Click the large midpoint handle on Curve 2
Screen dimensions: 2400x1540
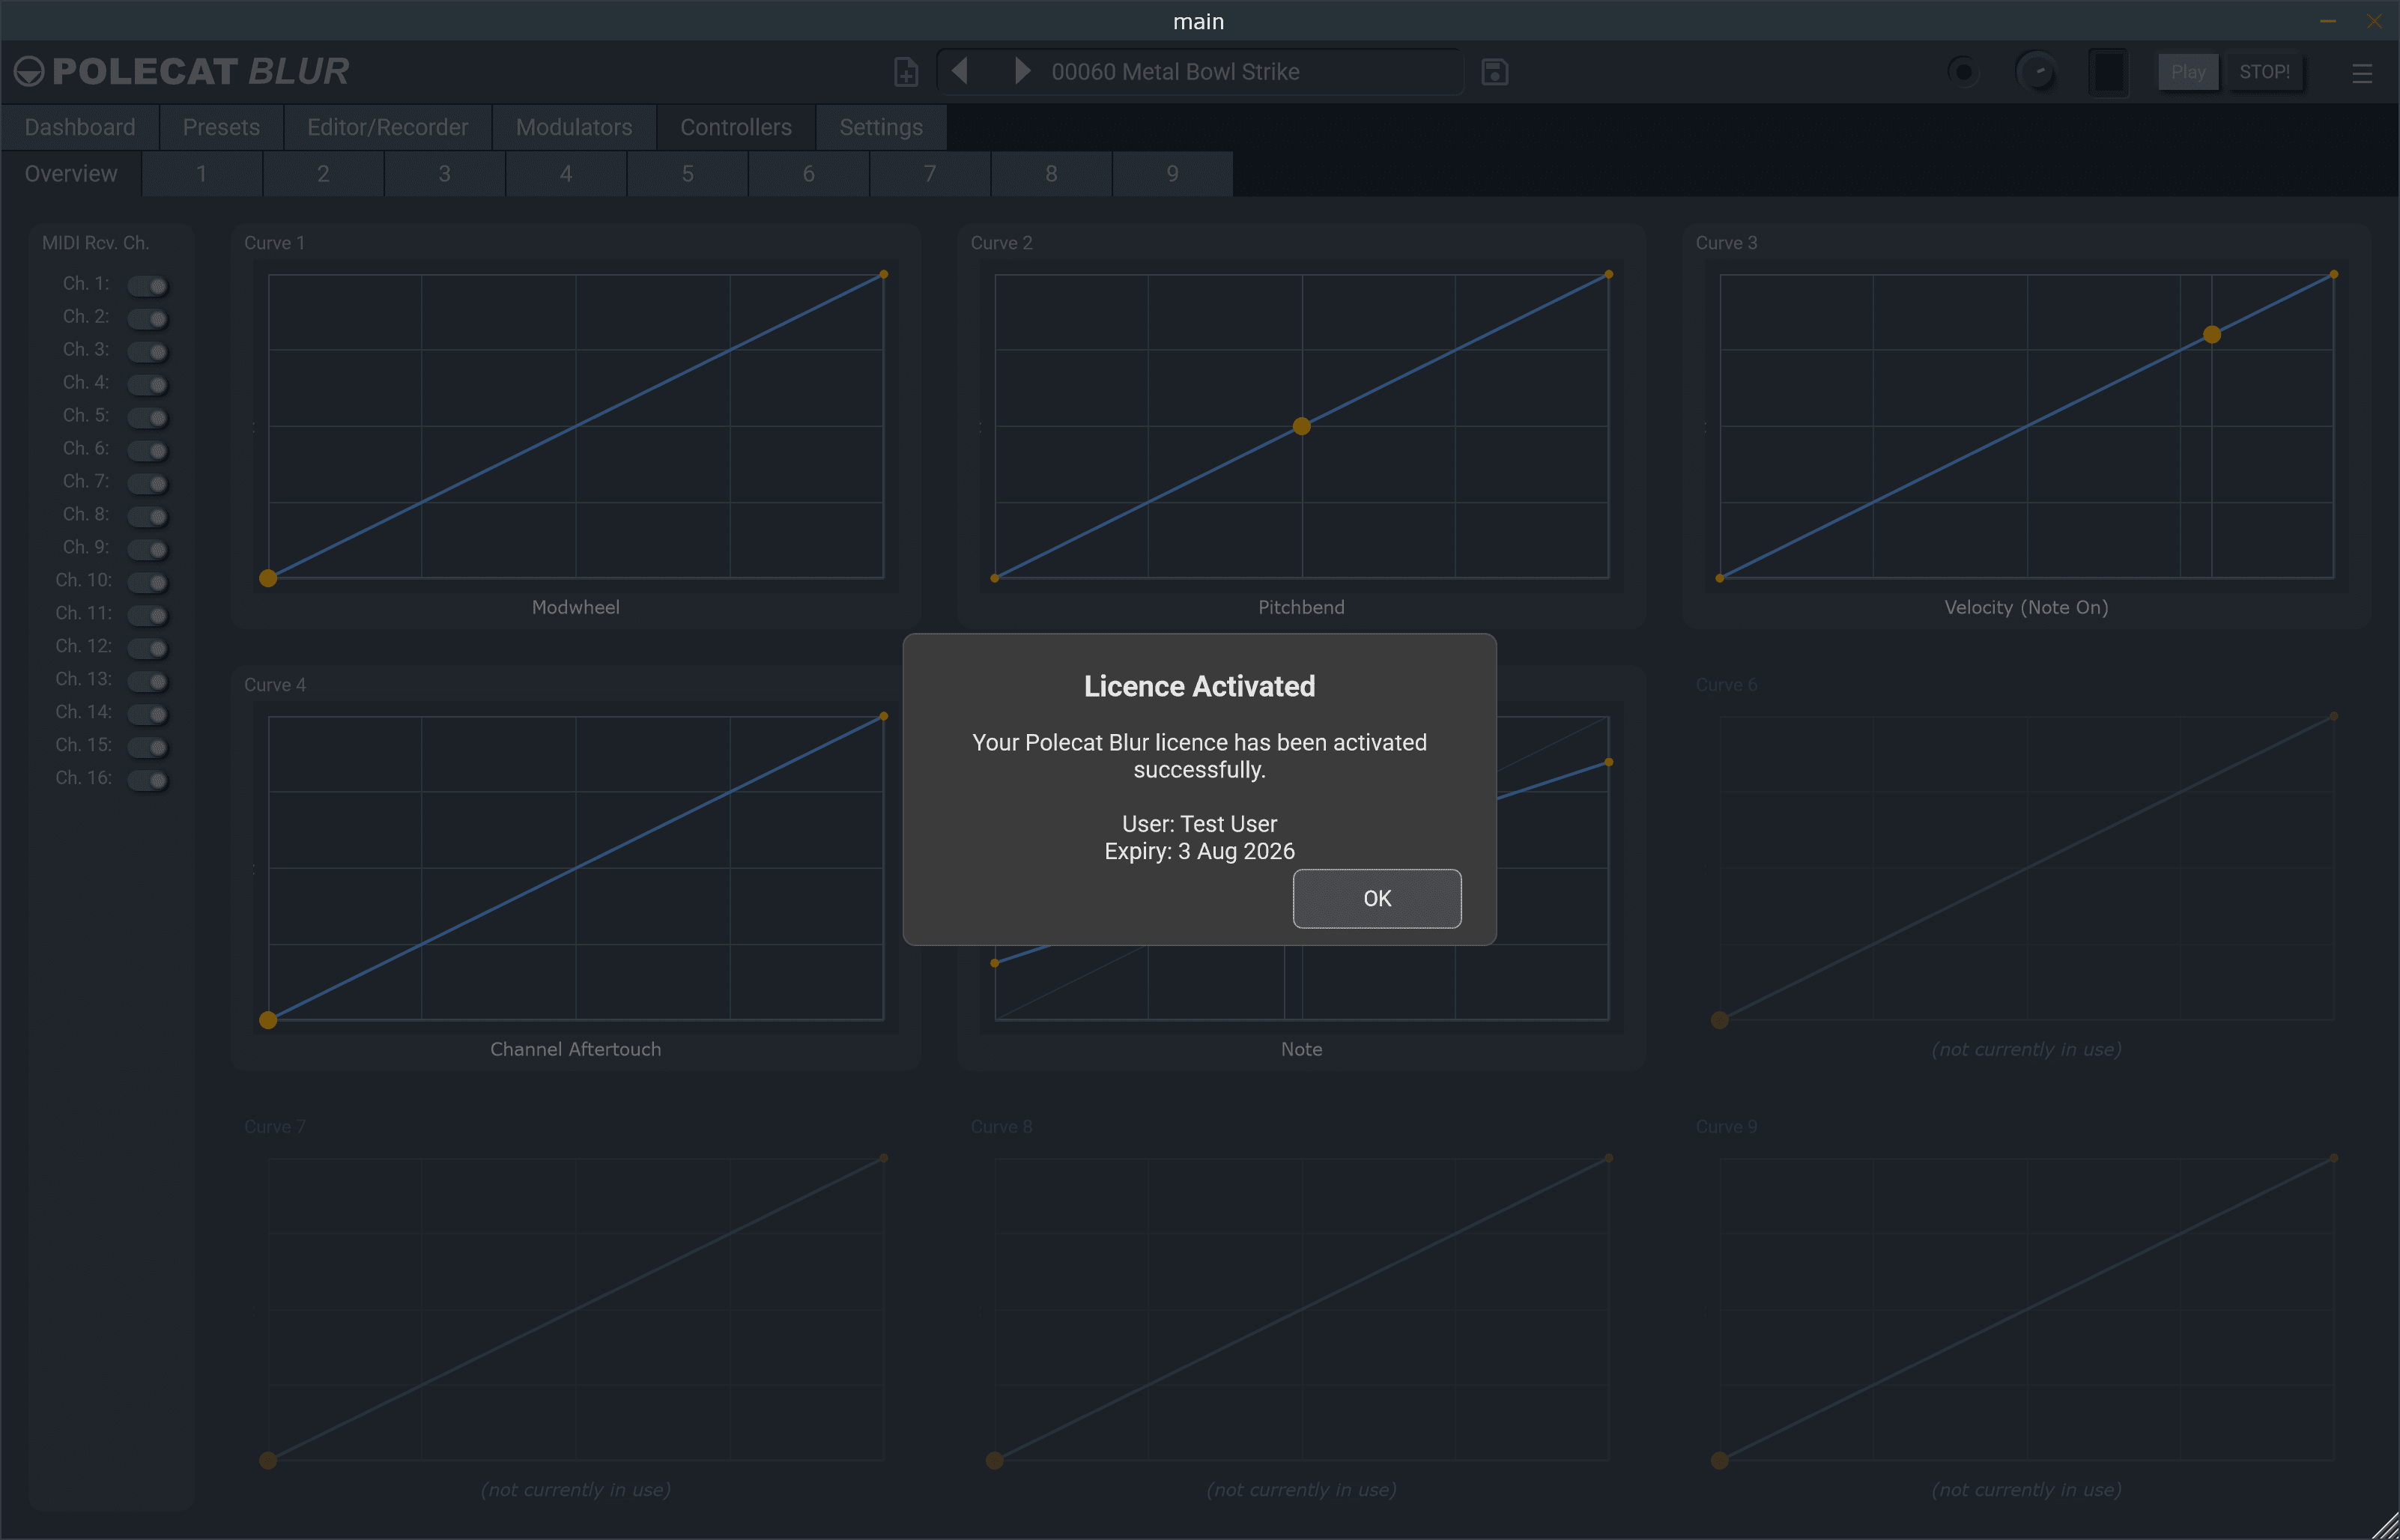1301,426
